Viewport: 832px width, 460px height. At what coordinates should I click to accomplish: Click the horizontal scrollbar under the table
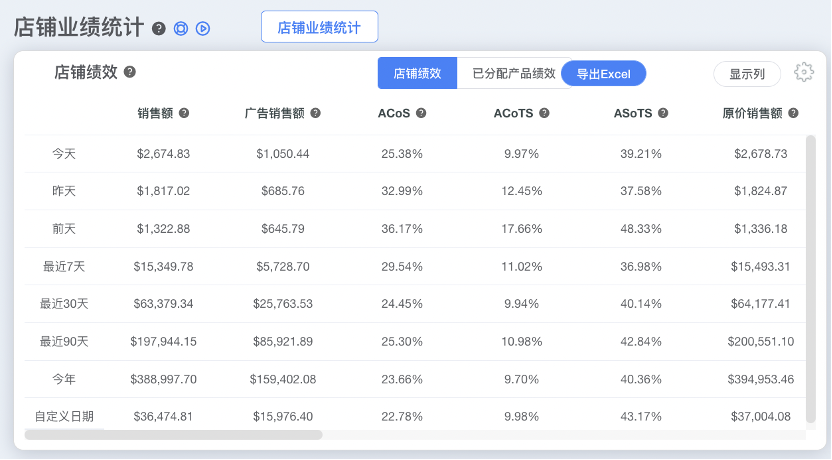coord(173,435)
